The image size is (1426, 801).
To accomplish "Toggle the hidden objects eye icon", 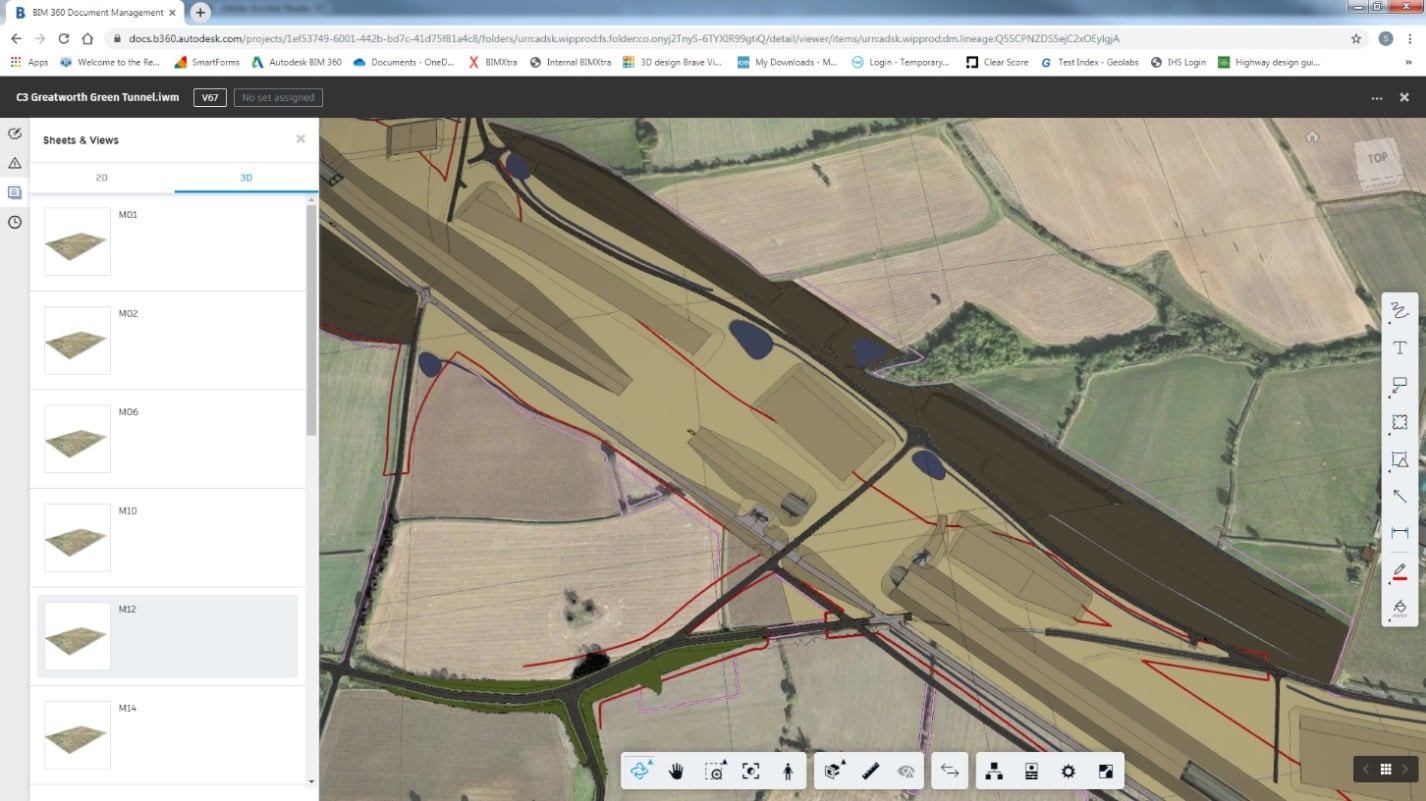I will (x=907, y=771).
